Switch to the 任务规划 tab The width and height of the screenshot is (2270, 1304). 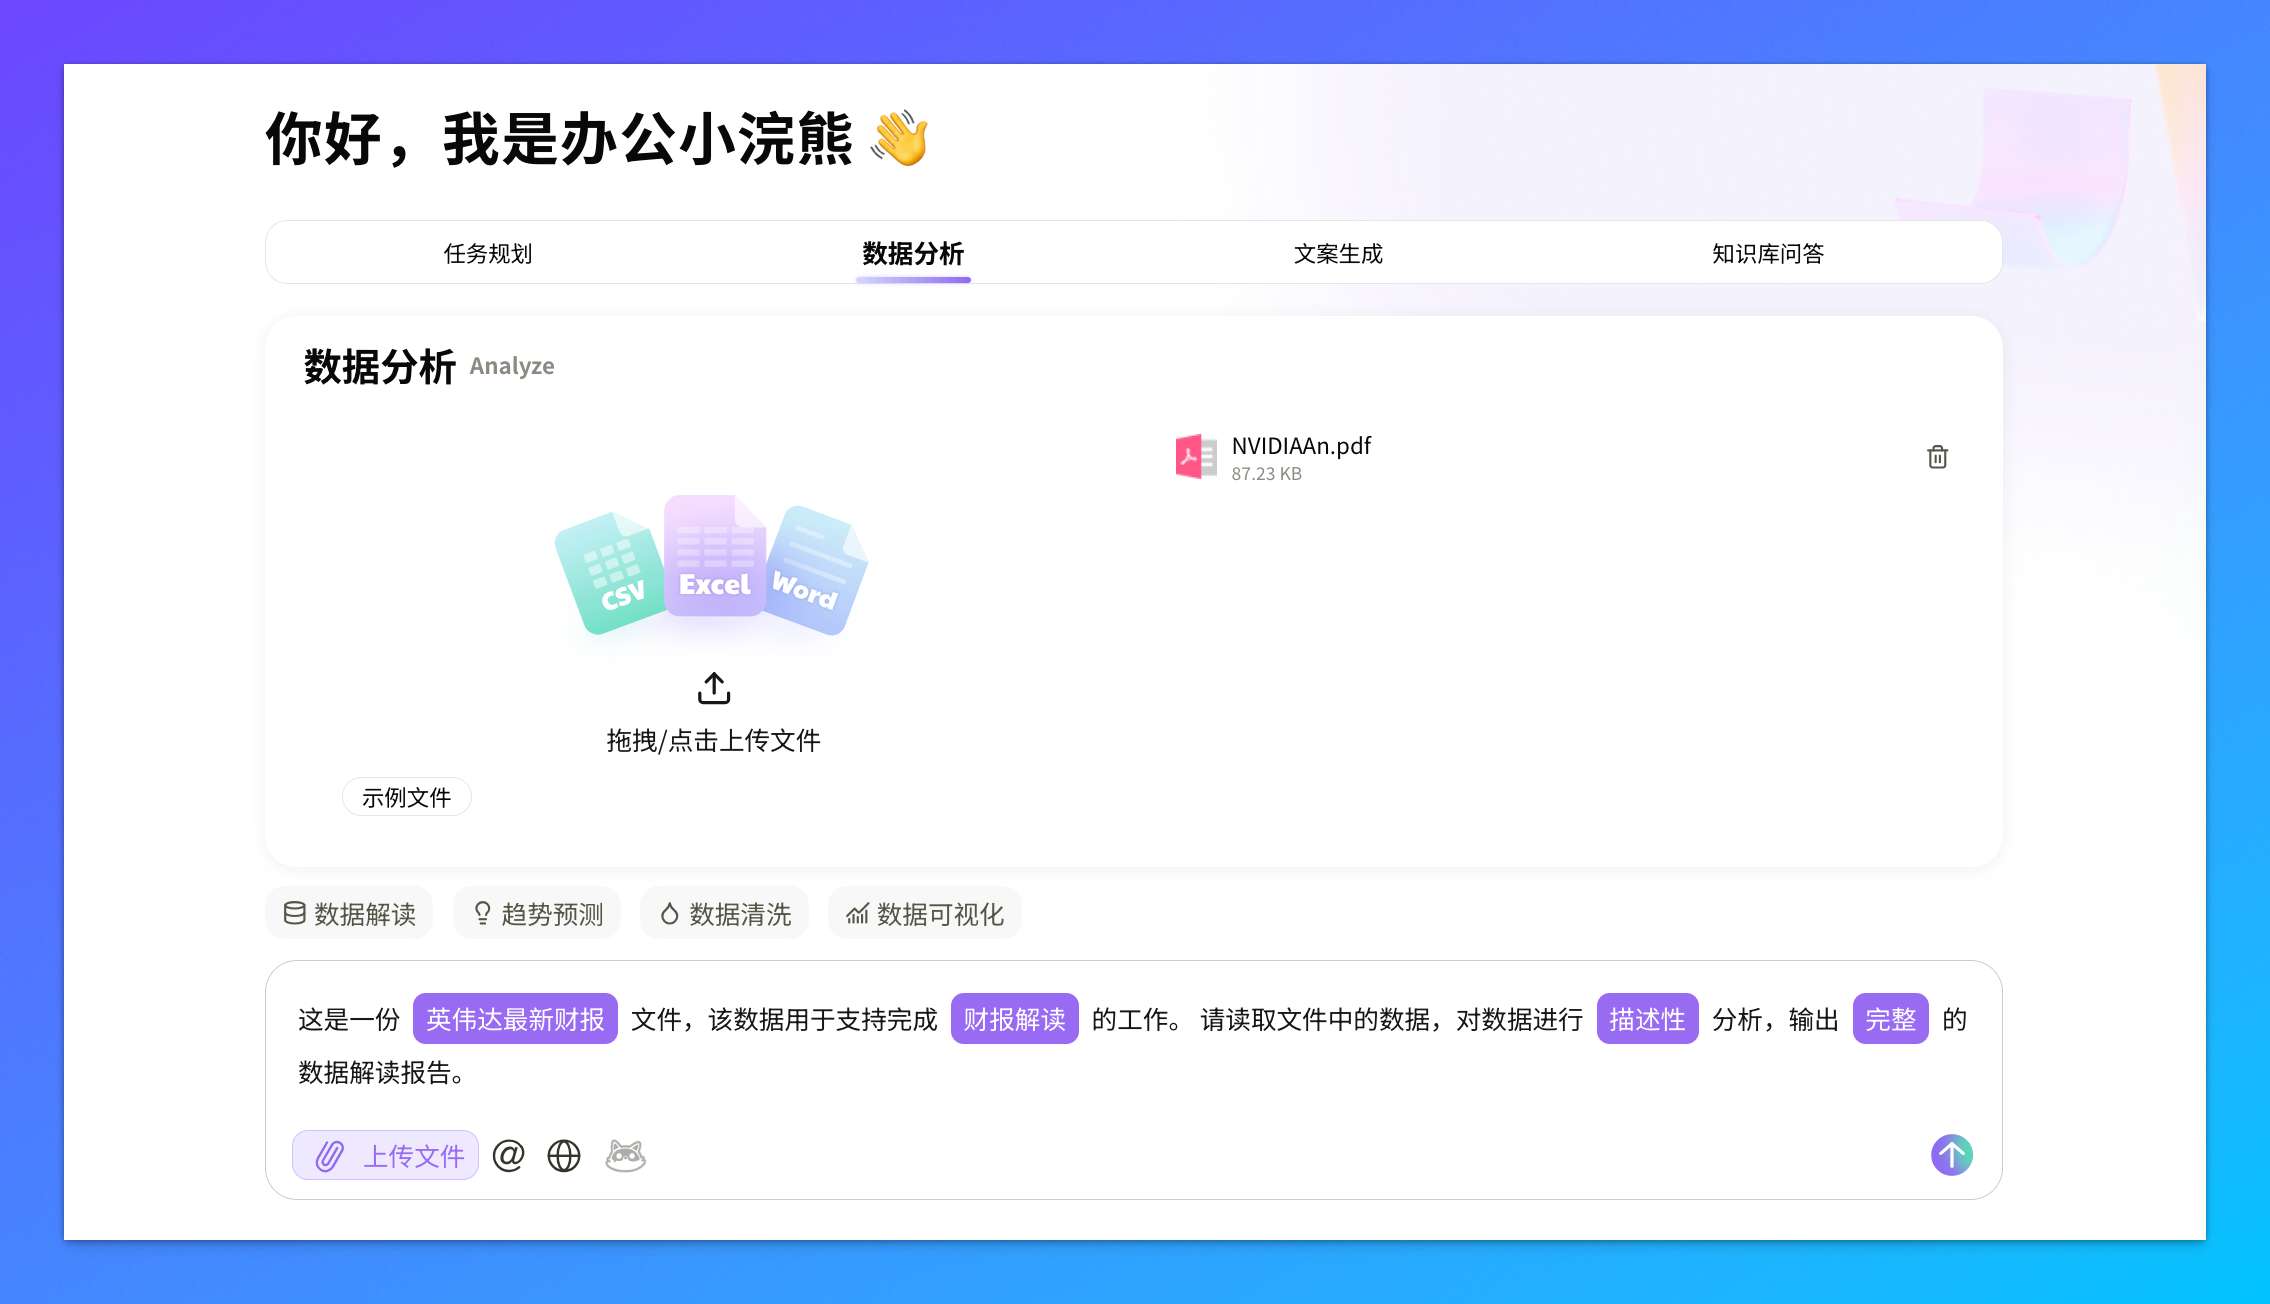click(x=486, y=253)
